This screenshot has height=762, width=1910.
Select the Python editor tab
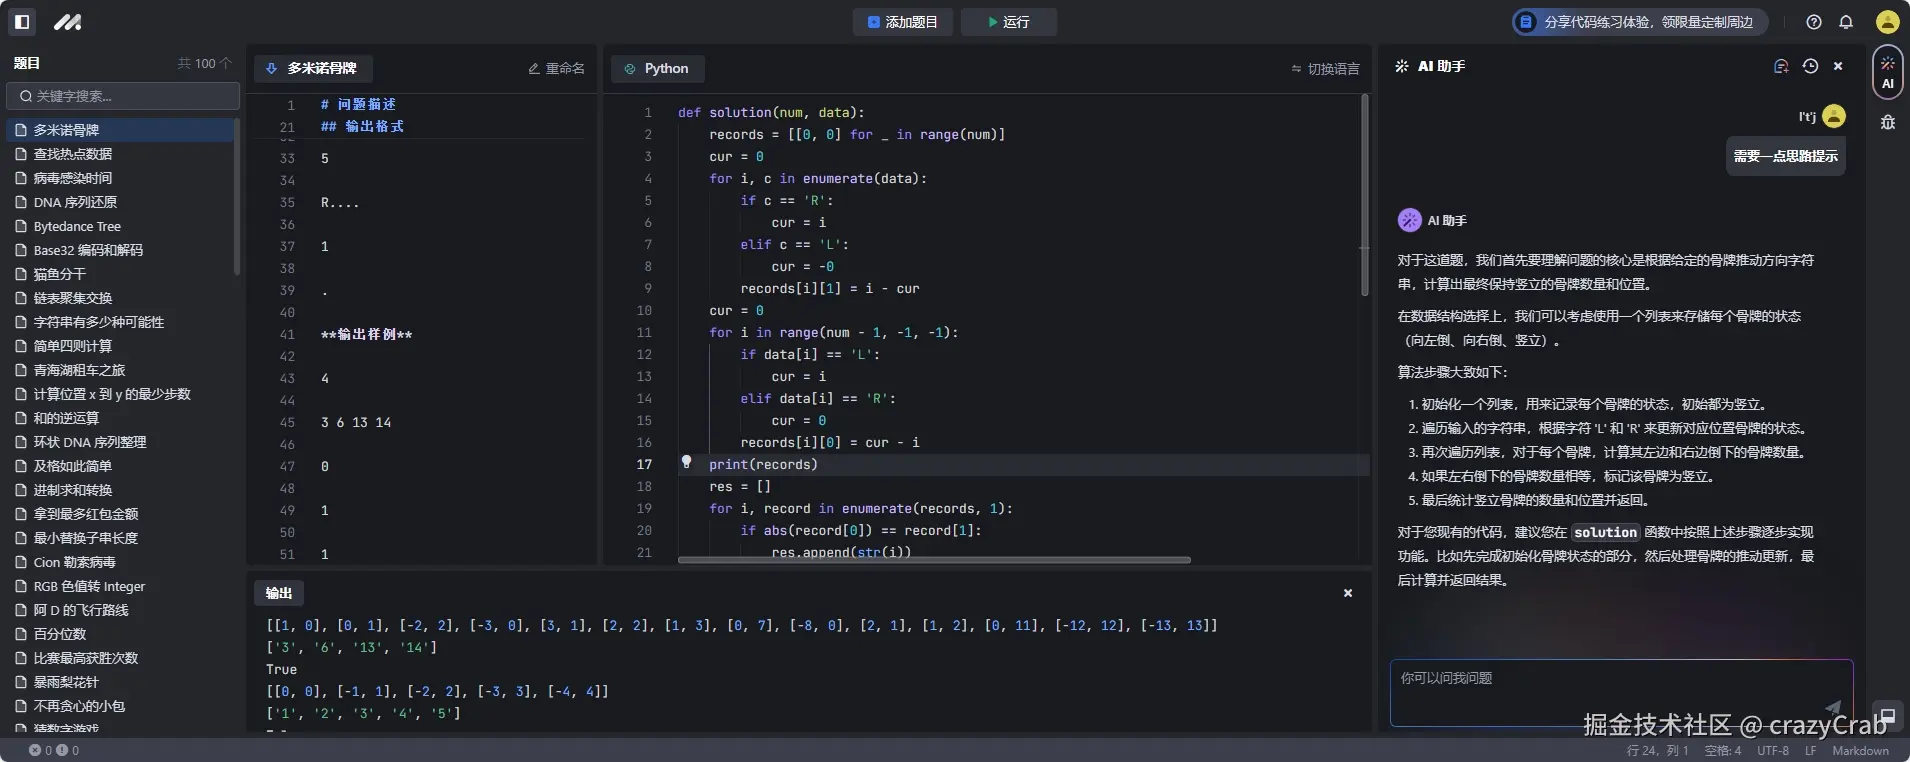(x=657, y=69)
